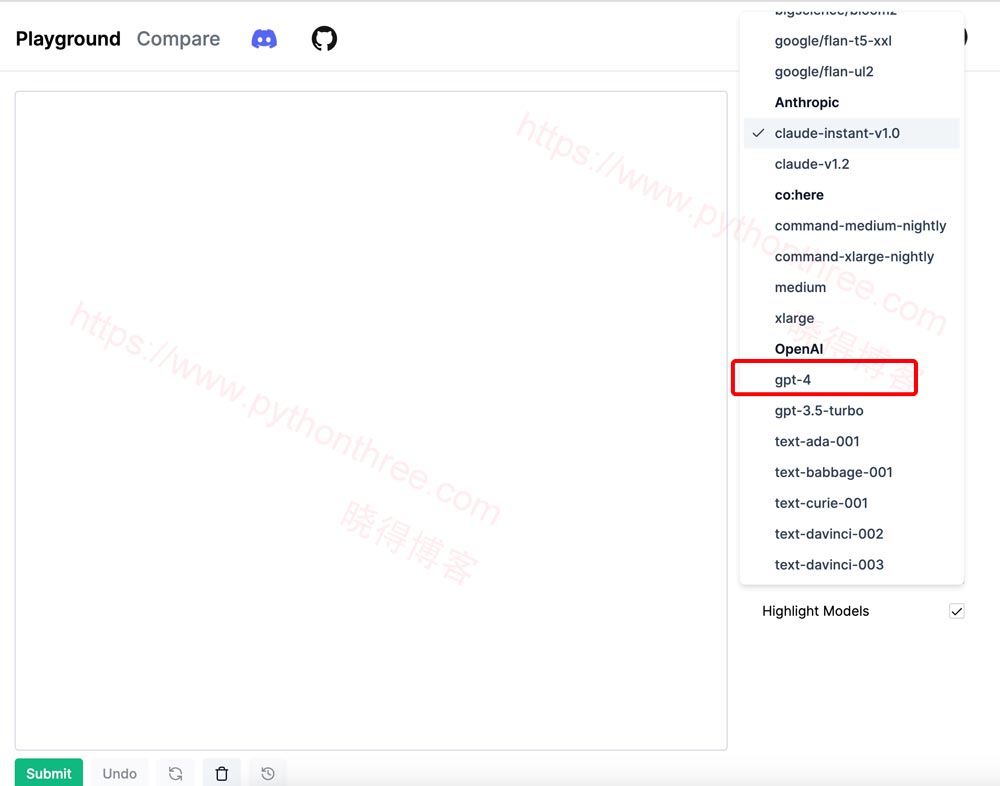Click the OpenAI group heading
The image size is (1000, 786).
click(799, 349)
